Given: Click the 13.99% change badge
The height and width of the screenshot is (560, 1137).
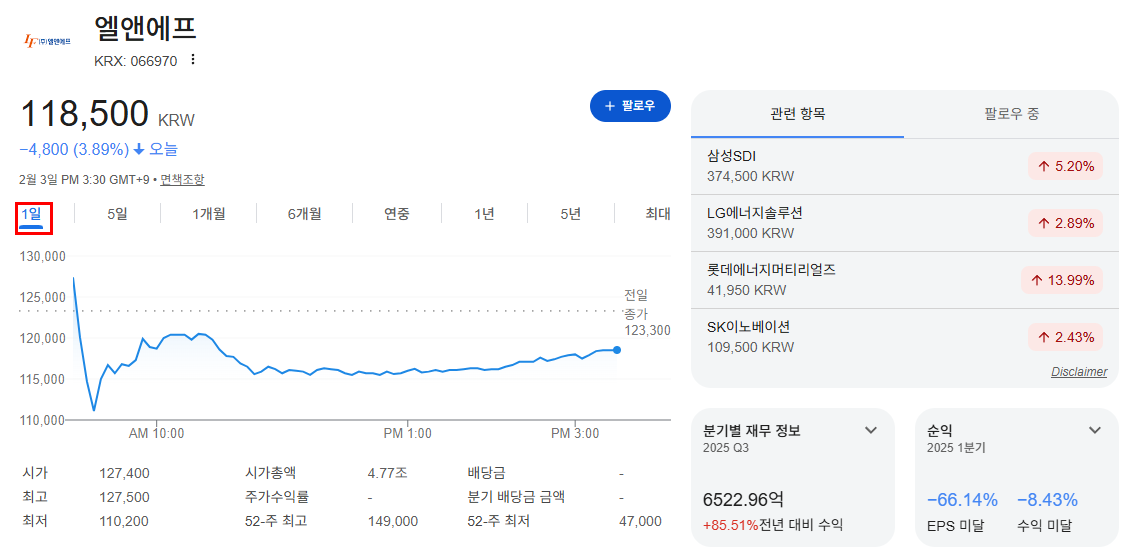Looking at the screenshot, I should 1062,280.
